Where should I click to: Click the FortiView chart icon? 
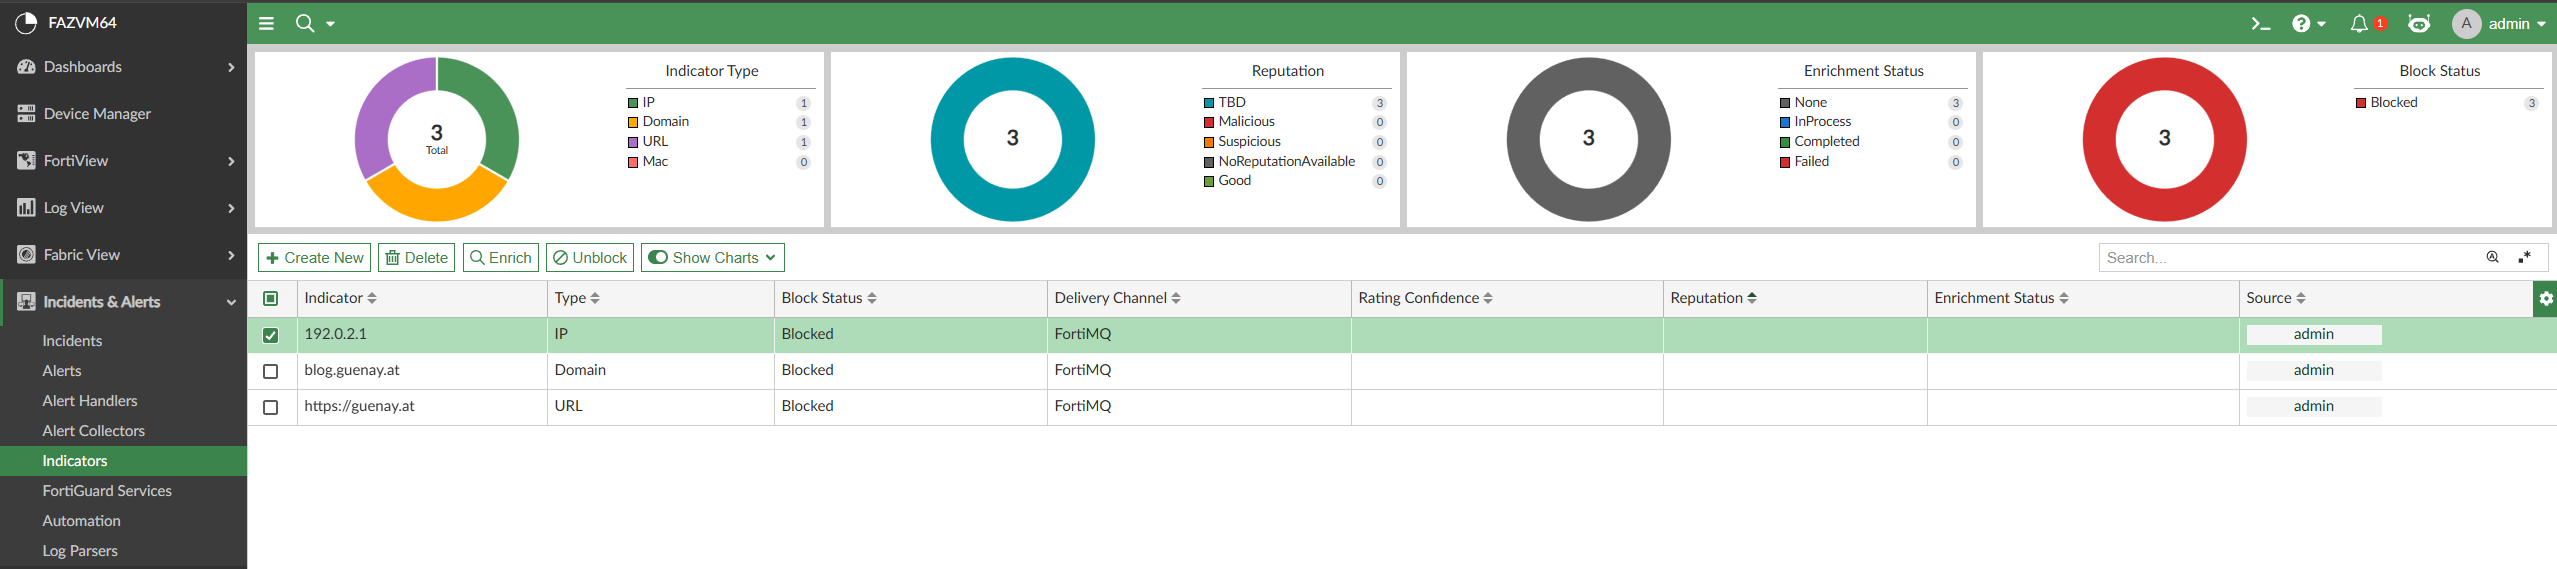pos(26,161)
